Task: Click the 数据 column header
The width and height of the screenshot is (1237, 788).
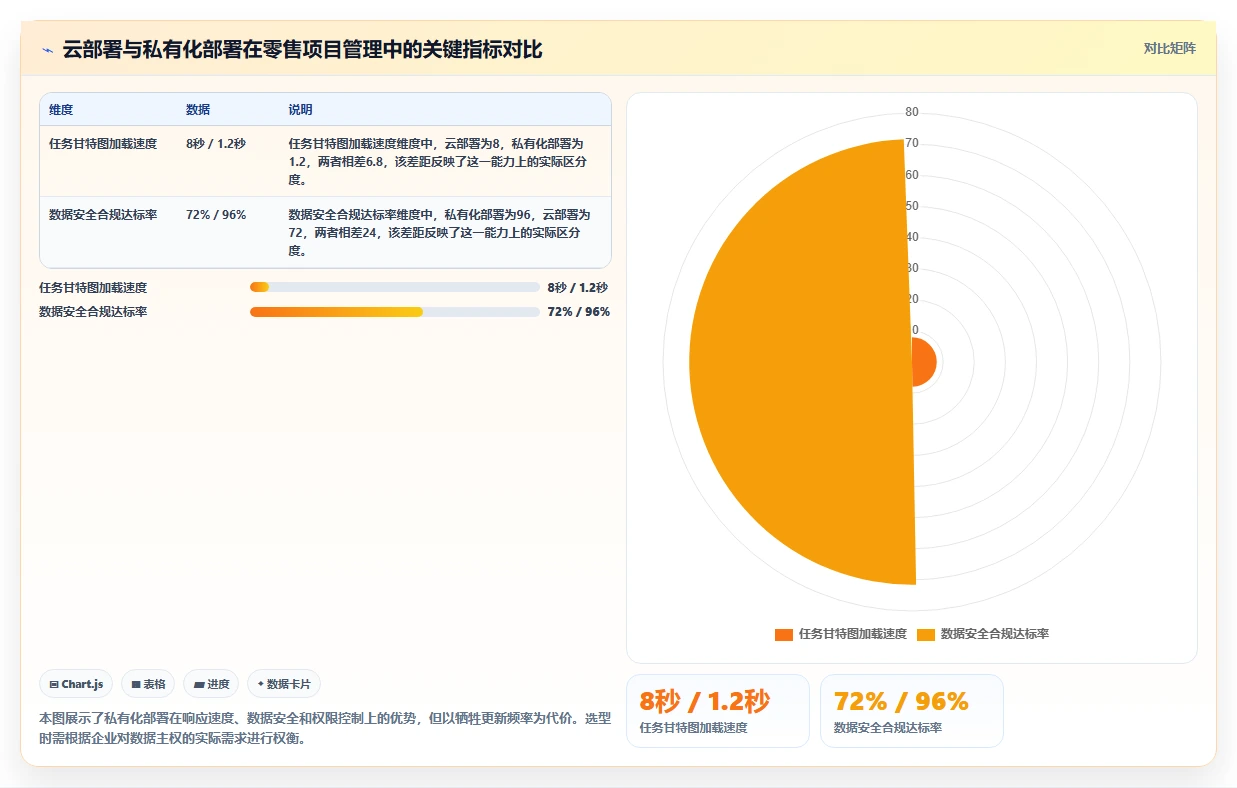Action: tap(198, 110)
